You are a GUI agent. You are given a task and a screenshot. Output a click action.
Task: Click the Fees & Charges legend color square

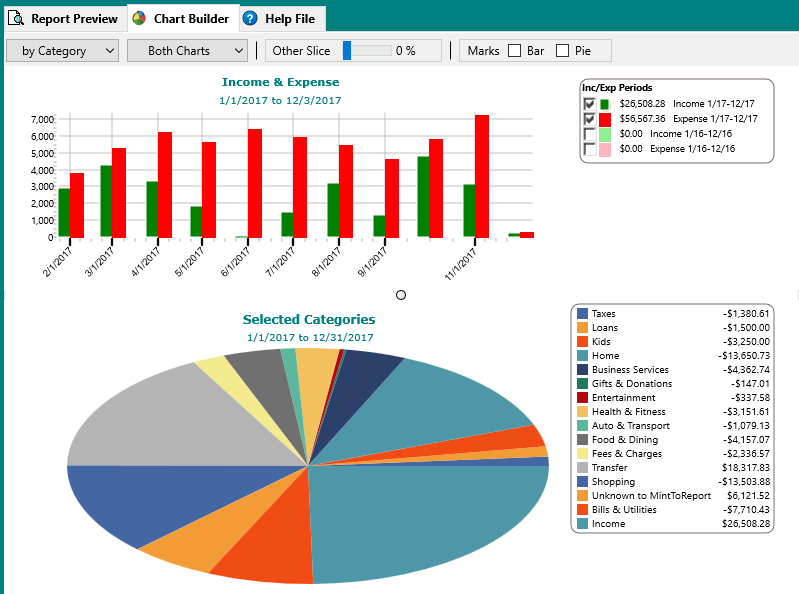point(582,453)
